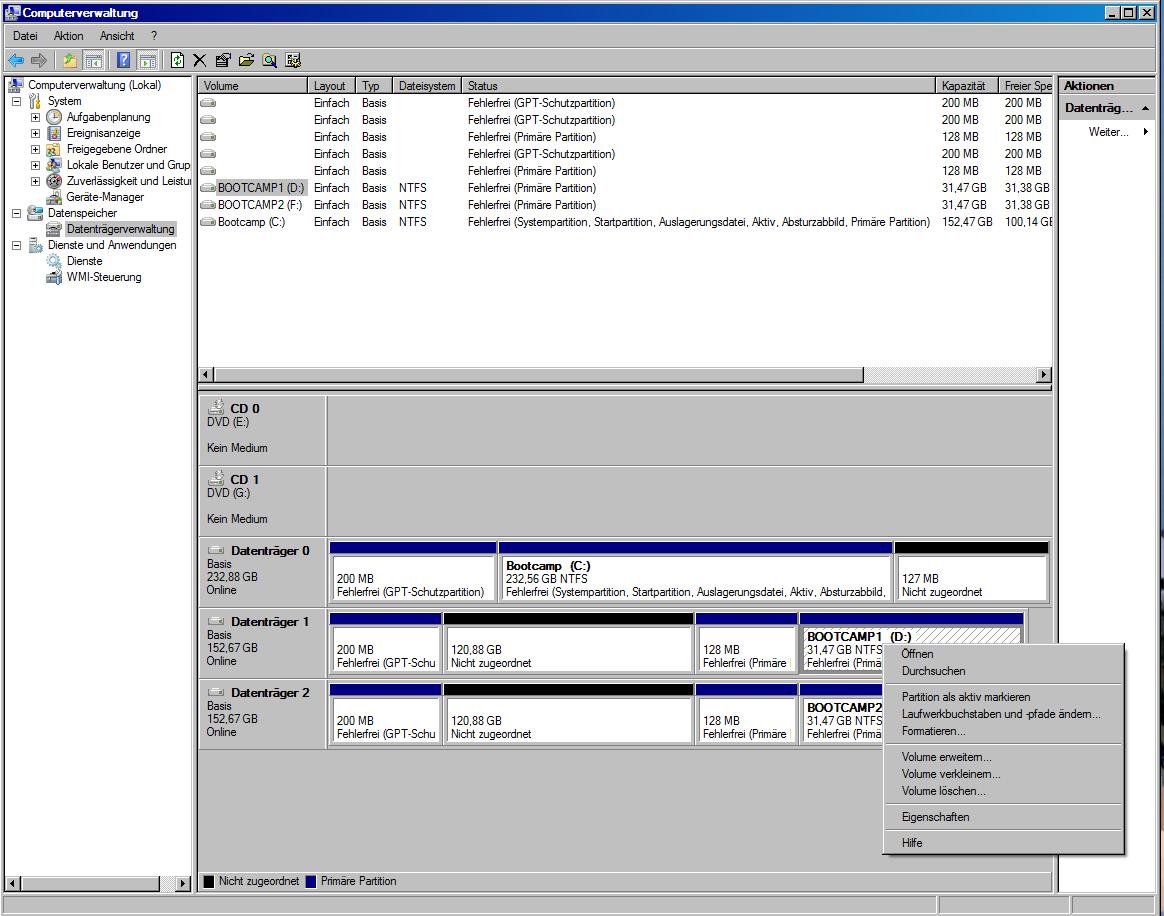This screenshot has width=1164, height=916.
Task: Click the magnifier search toolbar icon
Action: coord(269,60)
